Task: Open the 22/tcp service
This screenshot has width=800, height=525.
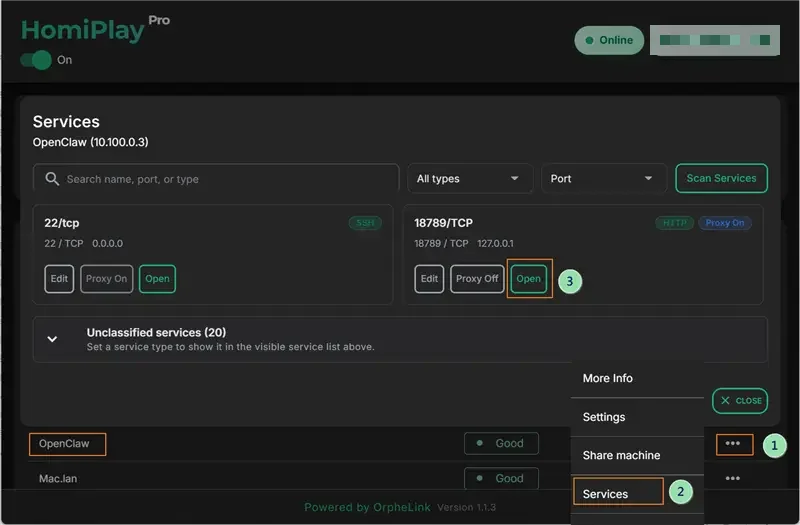Action: pos(157,279)
